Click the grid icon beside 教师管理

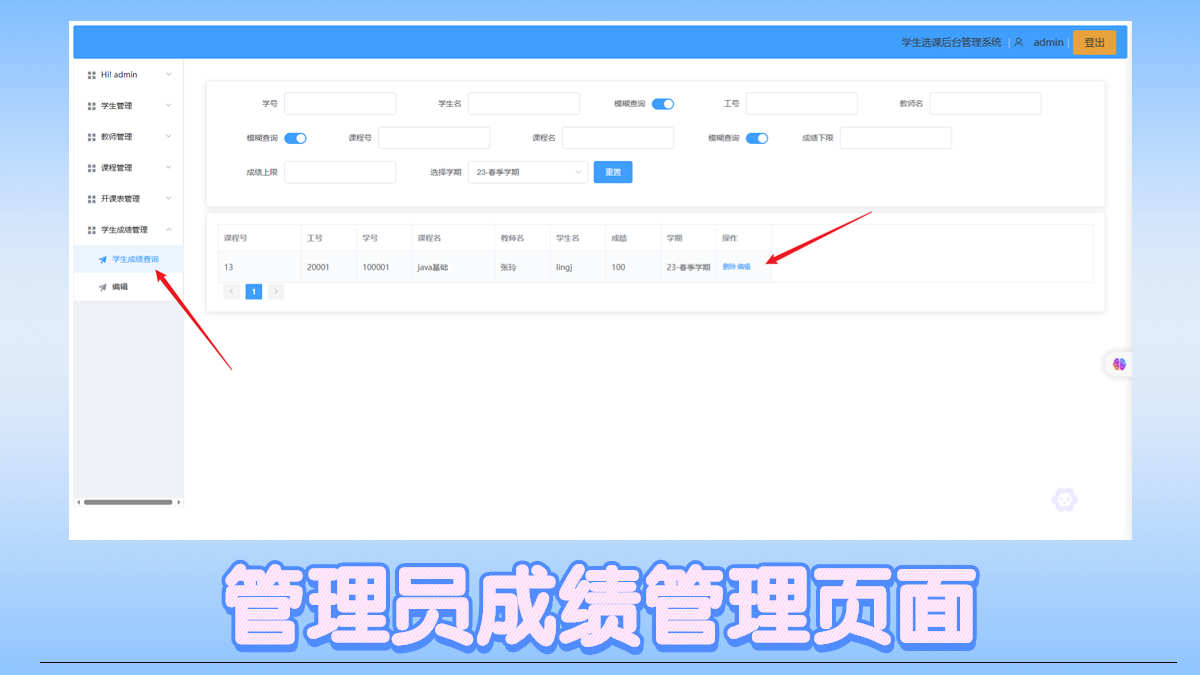pyautogui.click(x=91, y=137)
